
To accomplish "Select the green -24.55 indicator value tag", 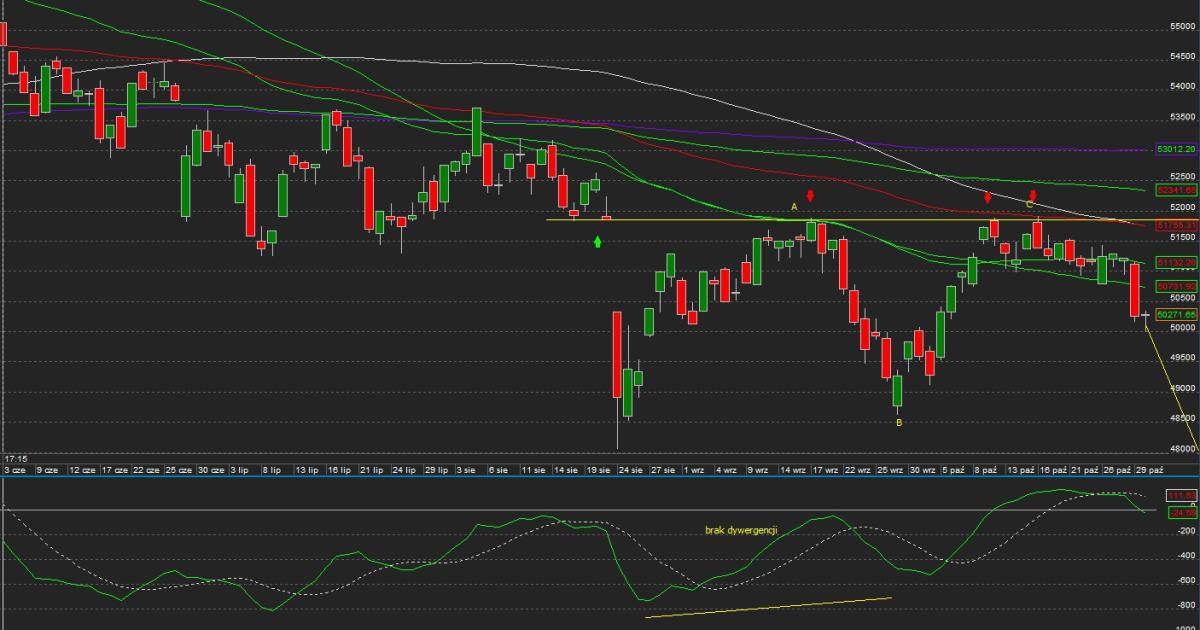I will click(x=1181, y=512).
